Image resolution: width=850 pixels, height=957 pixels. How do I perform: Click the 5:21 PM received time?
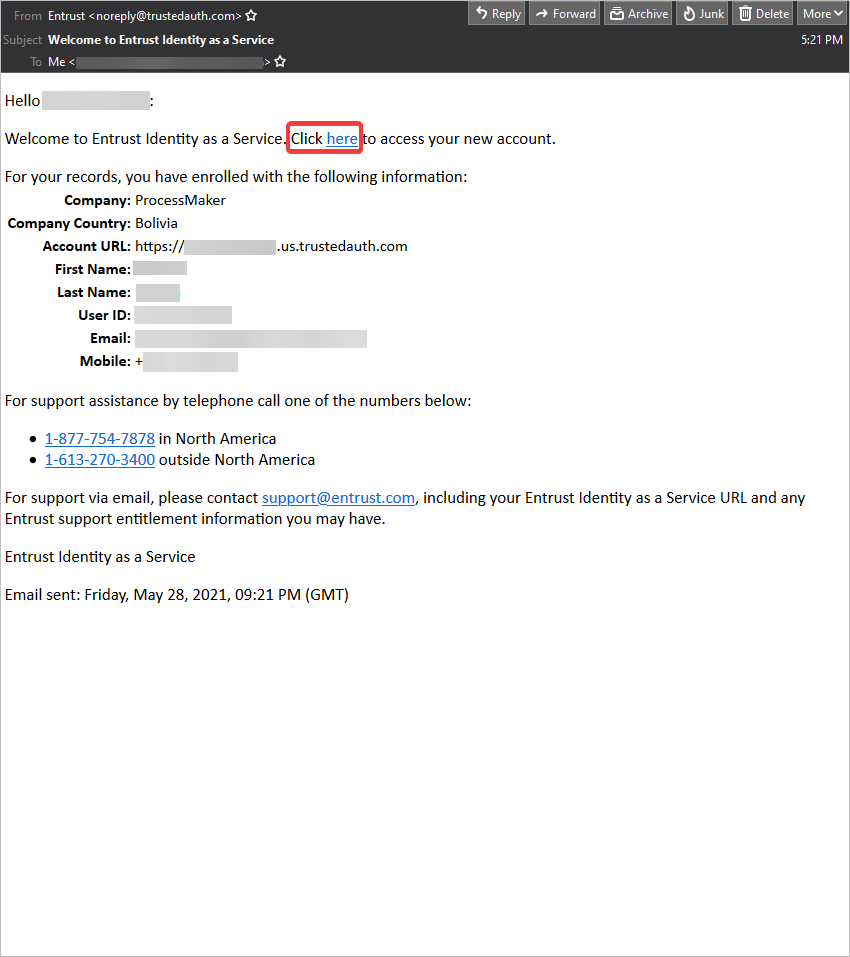(821, 40)
